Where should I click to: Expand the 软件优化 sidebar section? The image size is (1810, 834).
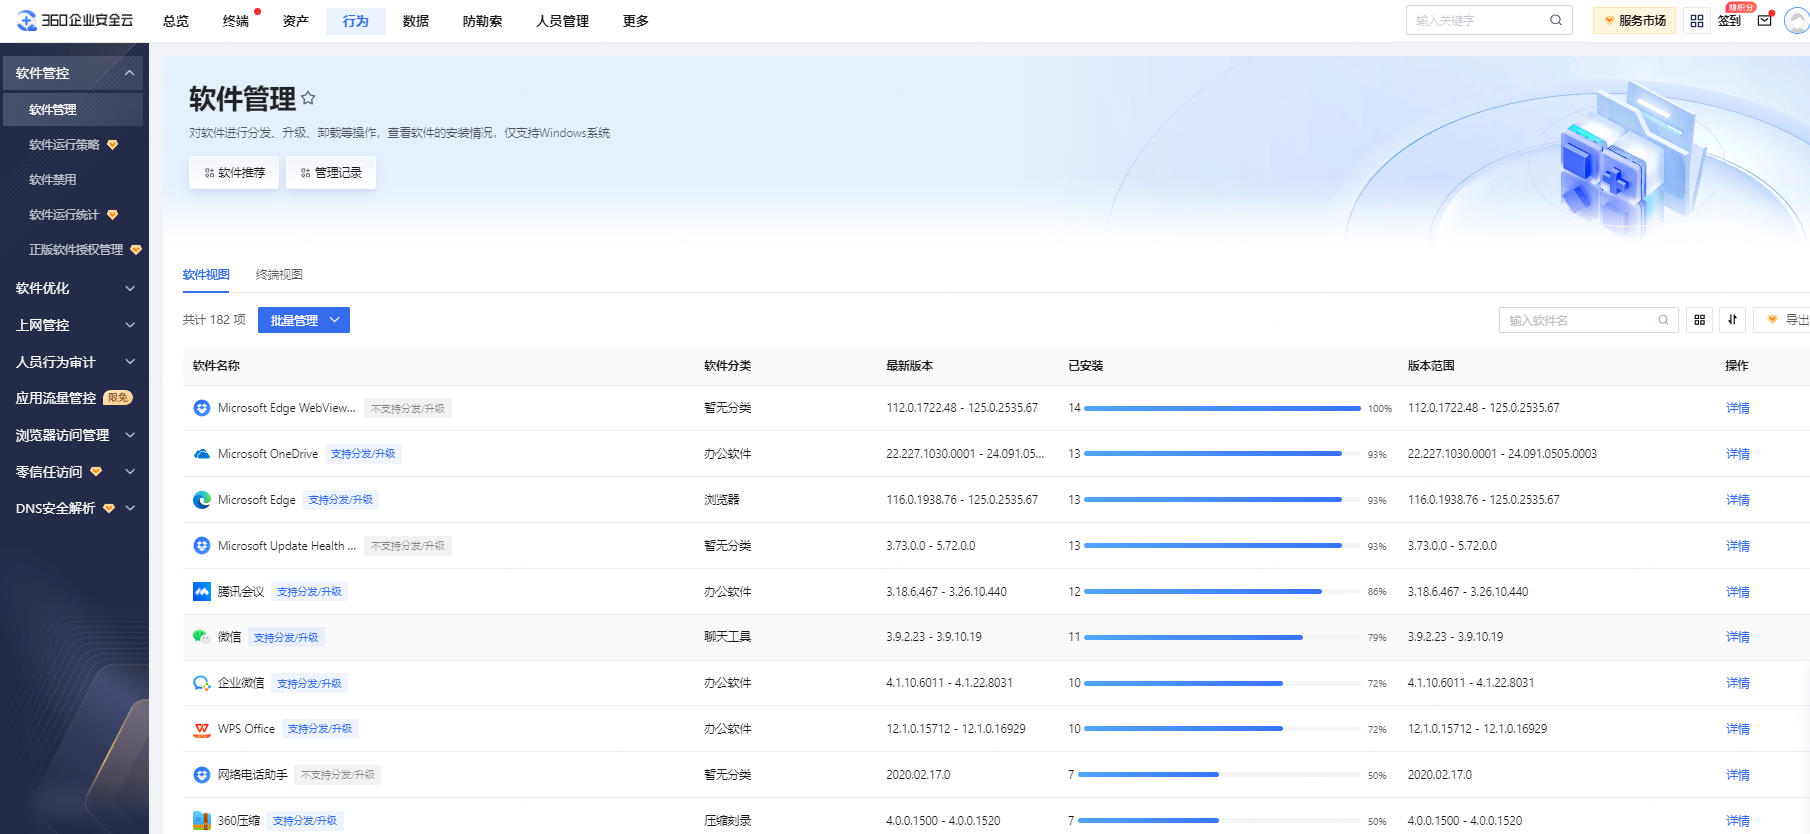(x=129, y=288)
